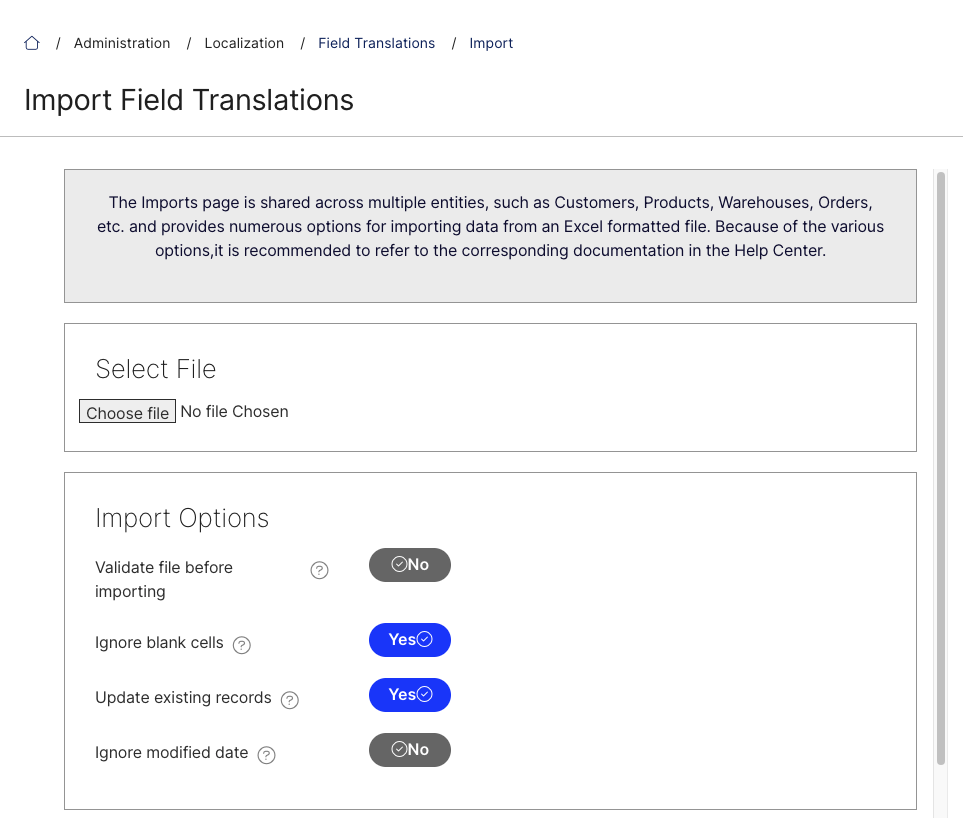Viewport: 963px width, 819px height.
Task: Open help tooltip for Validate file before importing
Action: click(x=319, y=569)
